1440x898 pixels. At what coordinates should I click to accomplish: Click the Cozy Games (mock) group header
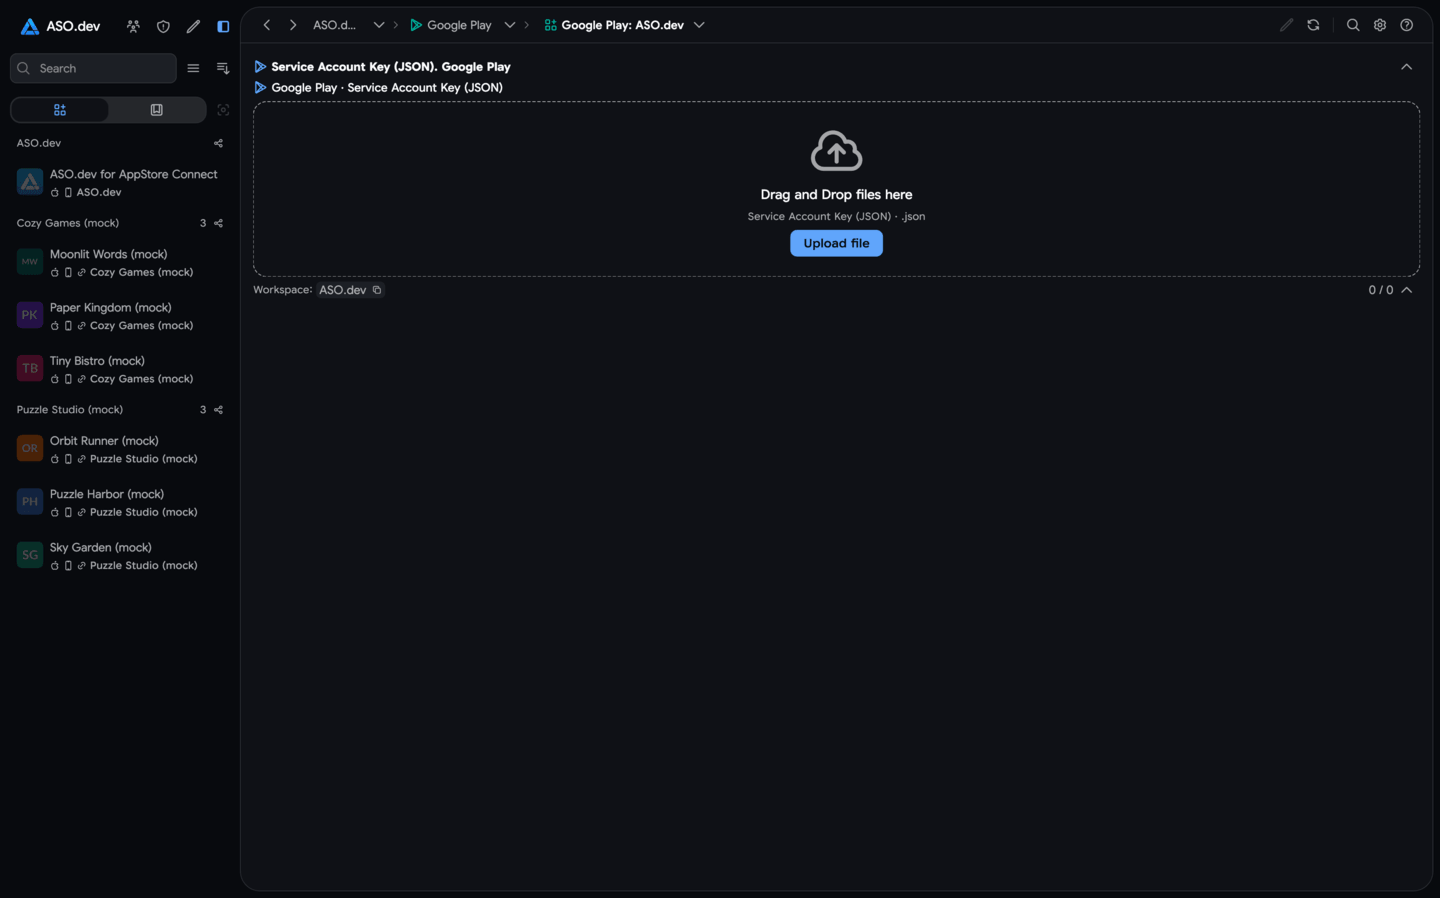coord(68,223)
